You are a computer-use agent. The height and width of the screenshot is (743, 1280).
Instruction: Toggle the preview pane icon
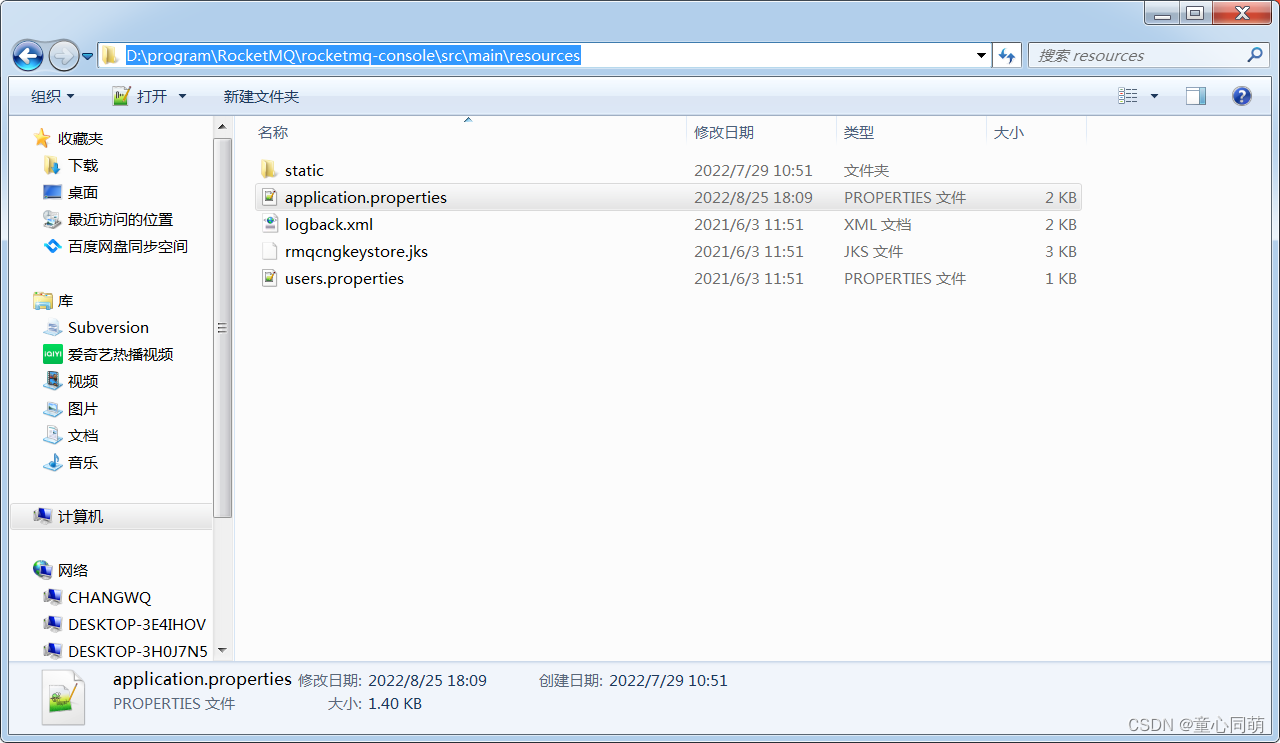[x=1195, y=95]
